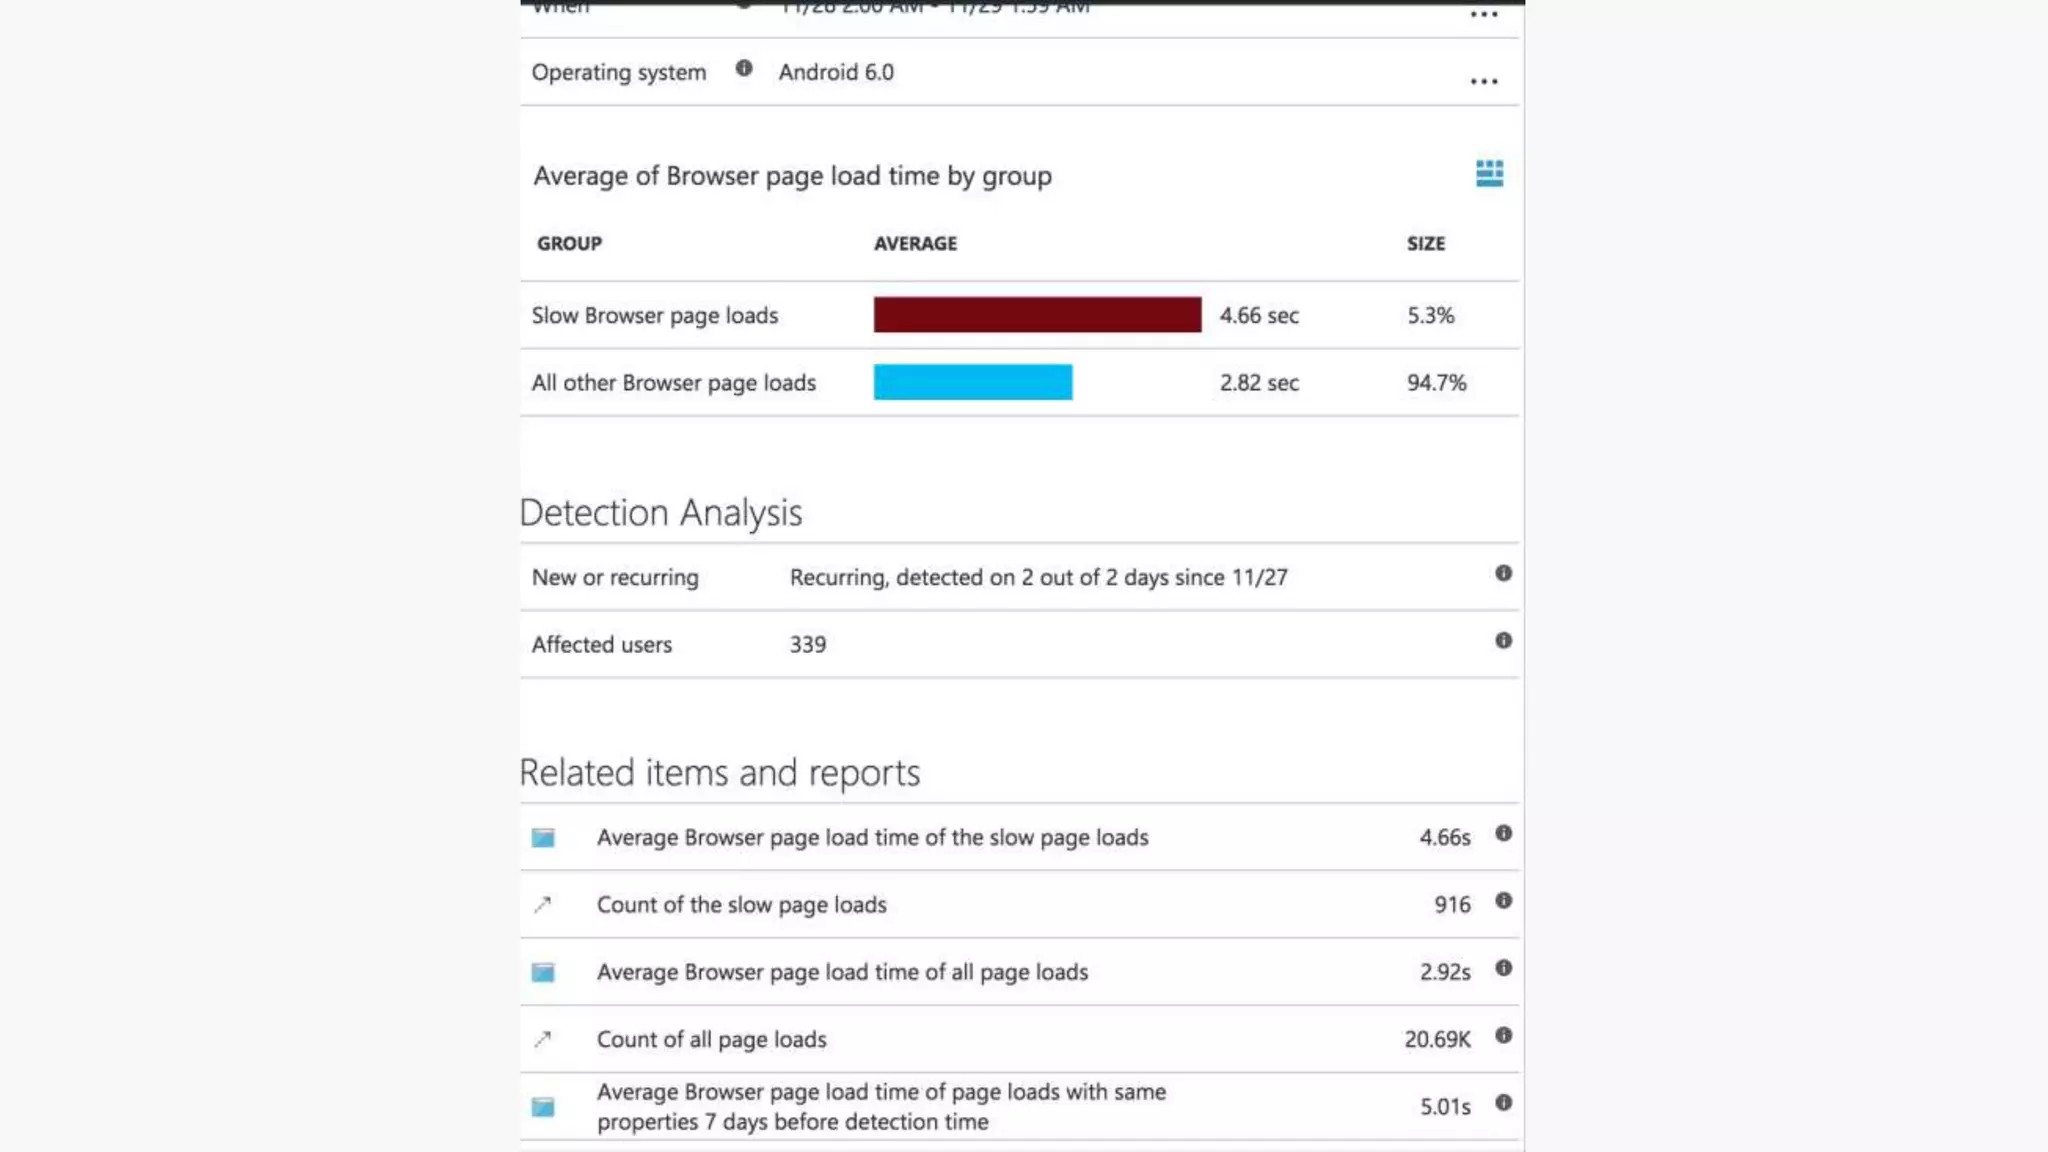
Task: Open Average Browser page load time of slow loads
Action: tap(872, 838)
